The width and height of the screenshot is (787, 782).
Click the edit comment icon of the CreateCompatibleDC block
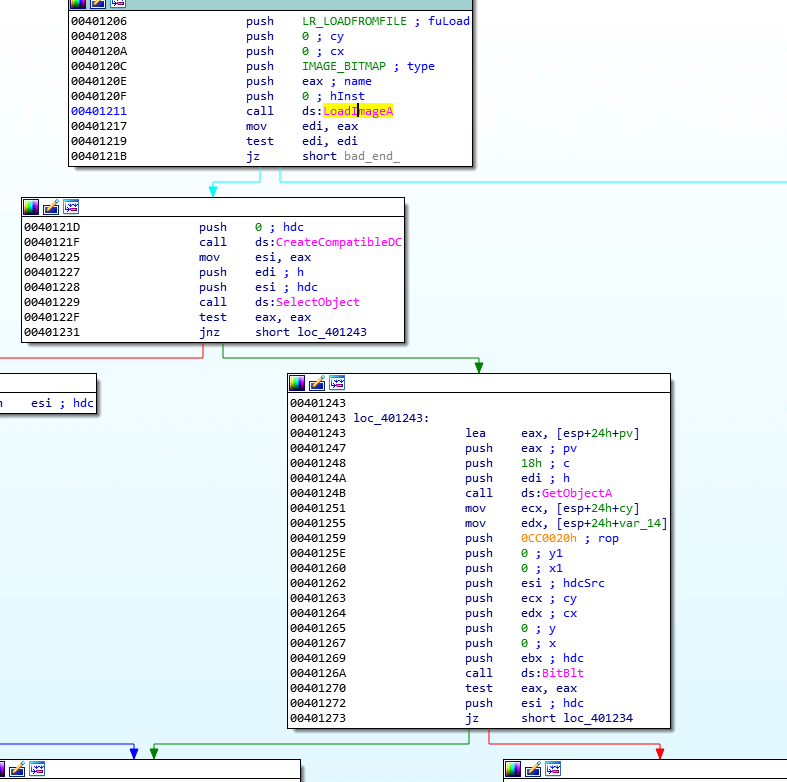51,207
